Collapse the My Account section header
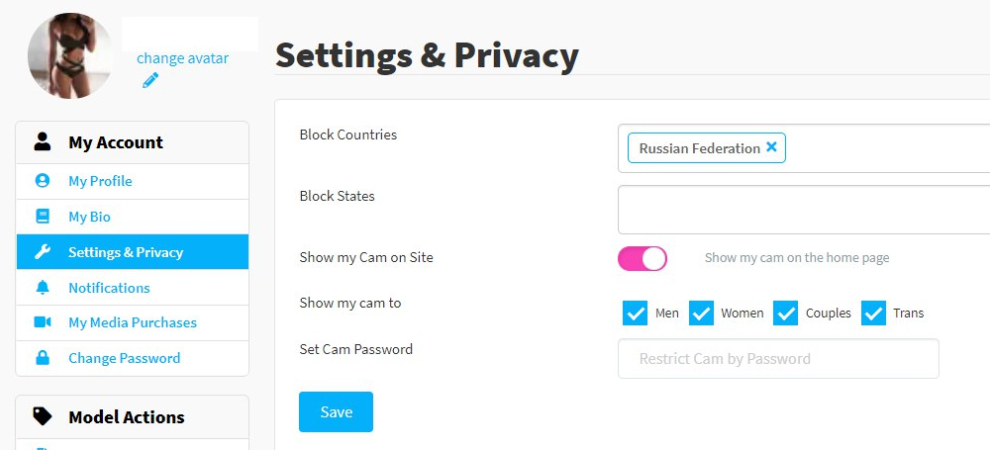The height and width of the screenshot is (467, 990). click(x=132, y=143)
